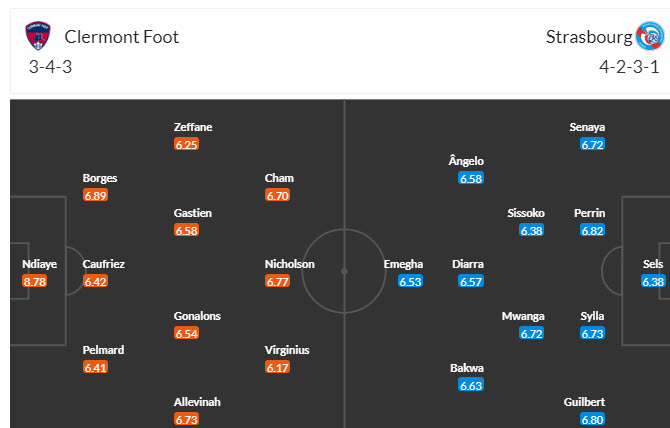Click Clermont's 3-4-3 formation text

[50, 68]
